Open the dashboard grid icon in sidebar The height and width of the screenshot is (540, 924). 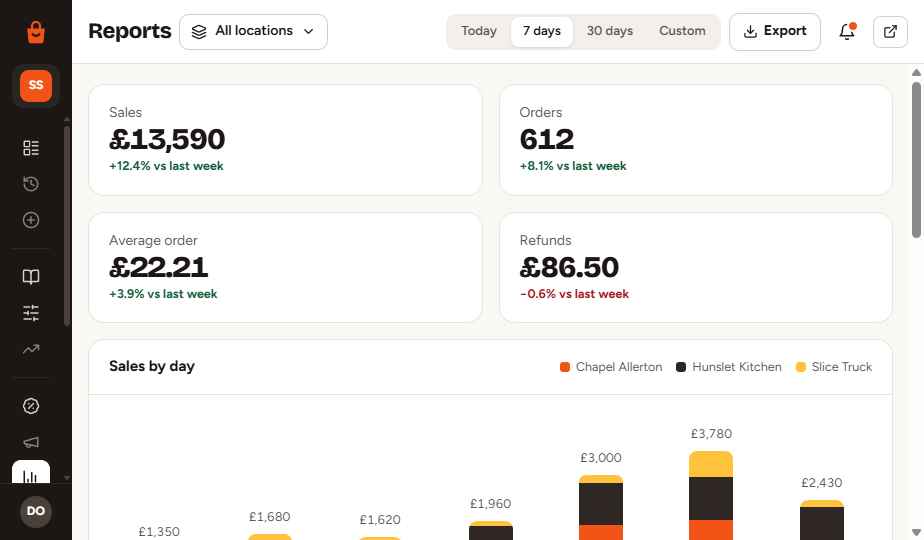(x=31, y=147)
